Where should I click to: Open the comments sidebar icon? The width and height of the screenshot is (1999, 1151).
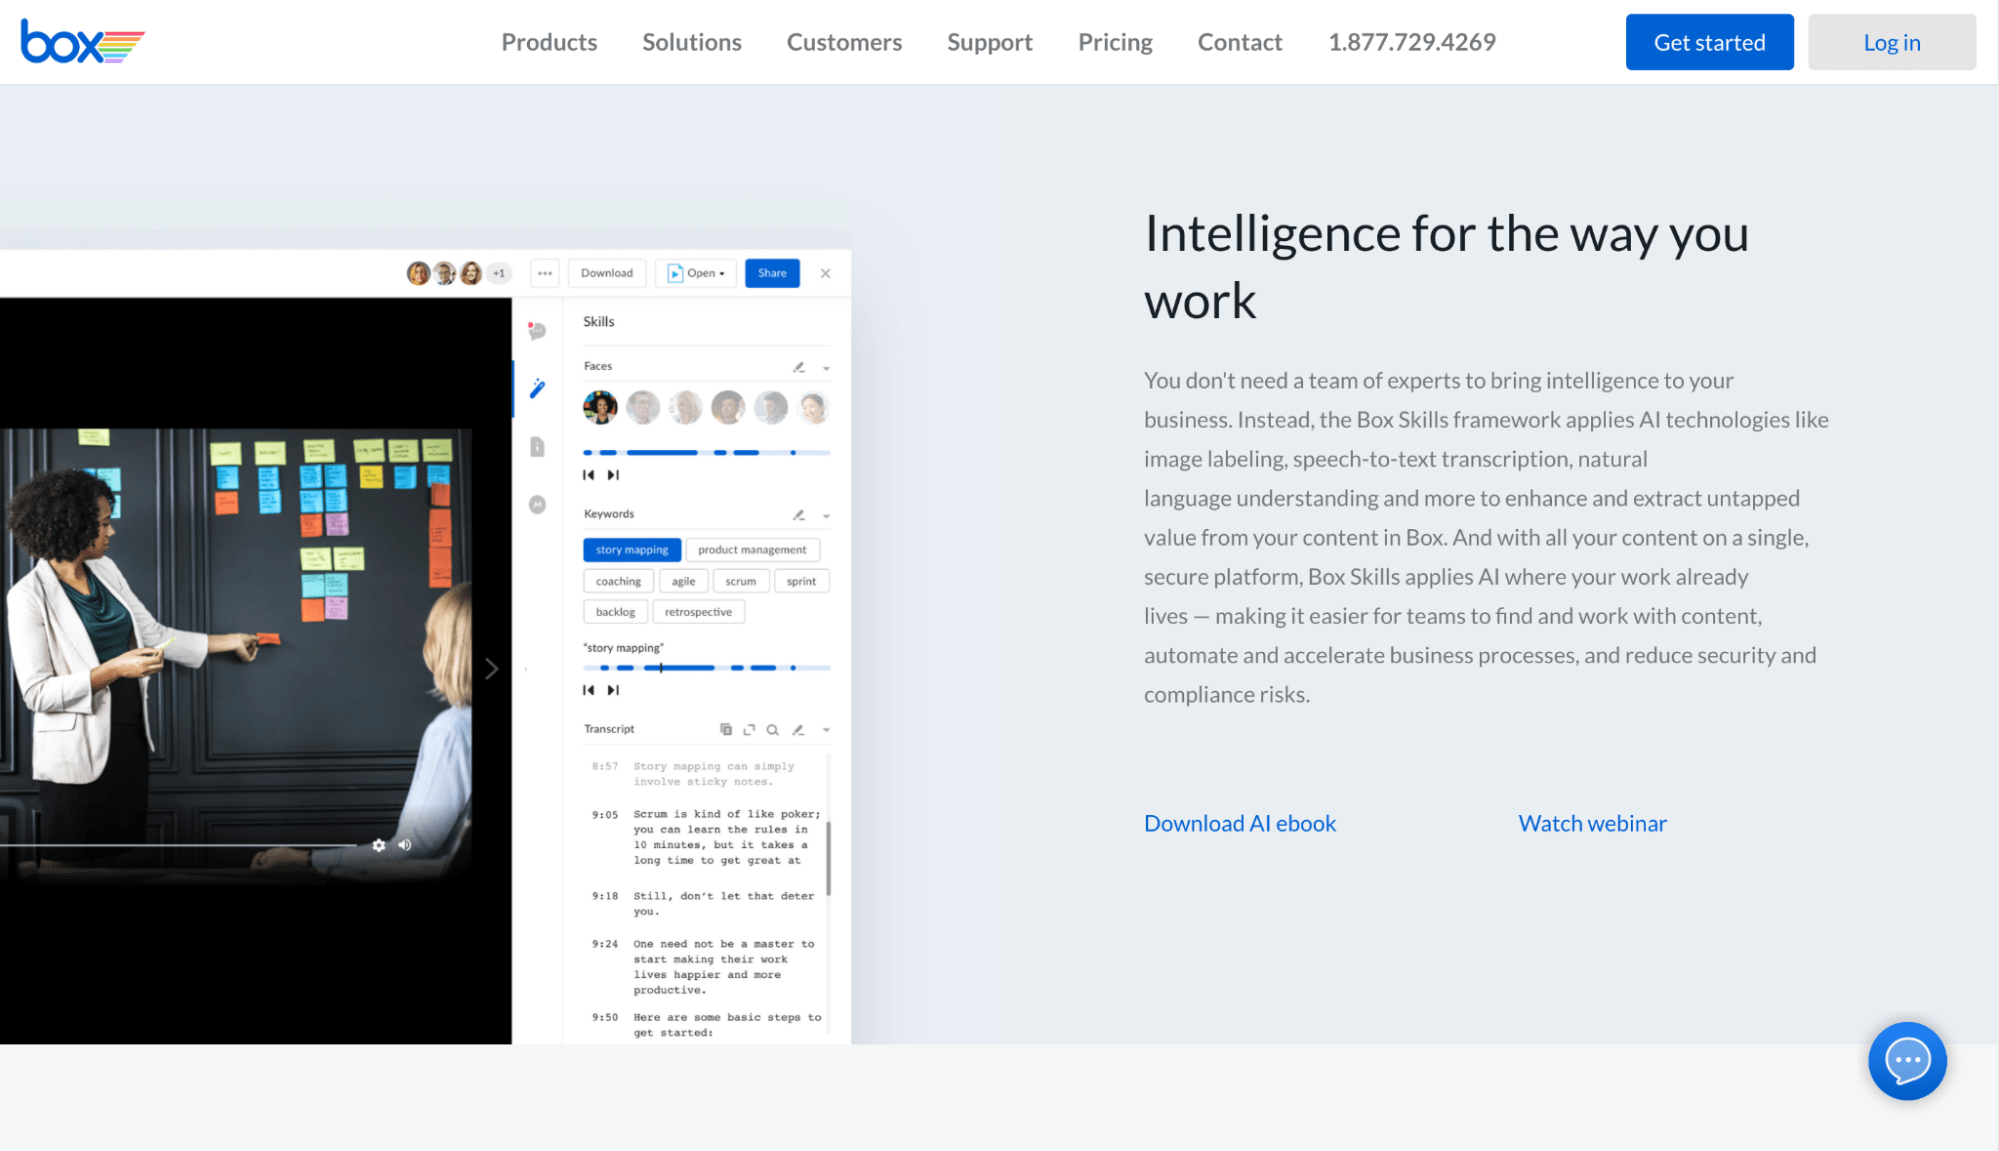click(537, 330)
